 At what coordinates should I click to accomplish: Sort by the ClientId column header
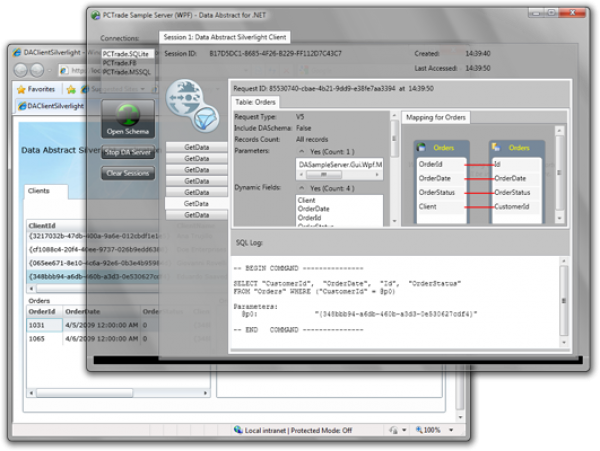click(x=42, y=226)
